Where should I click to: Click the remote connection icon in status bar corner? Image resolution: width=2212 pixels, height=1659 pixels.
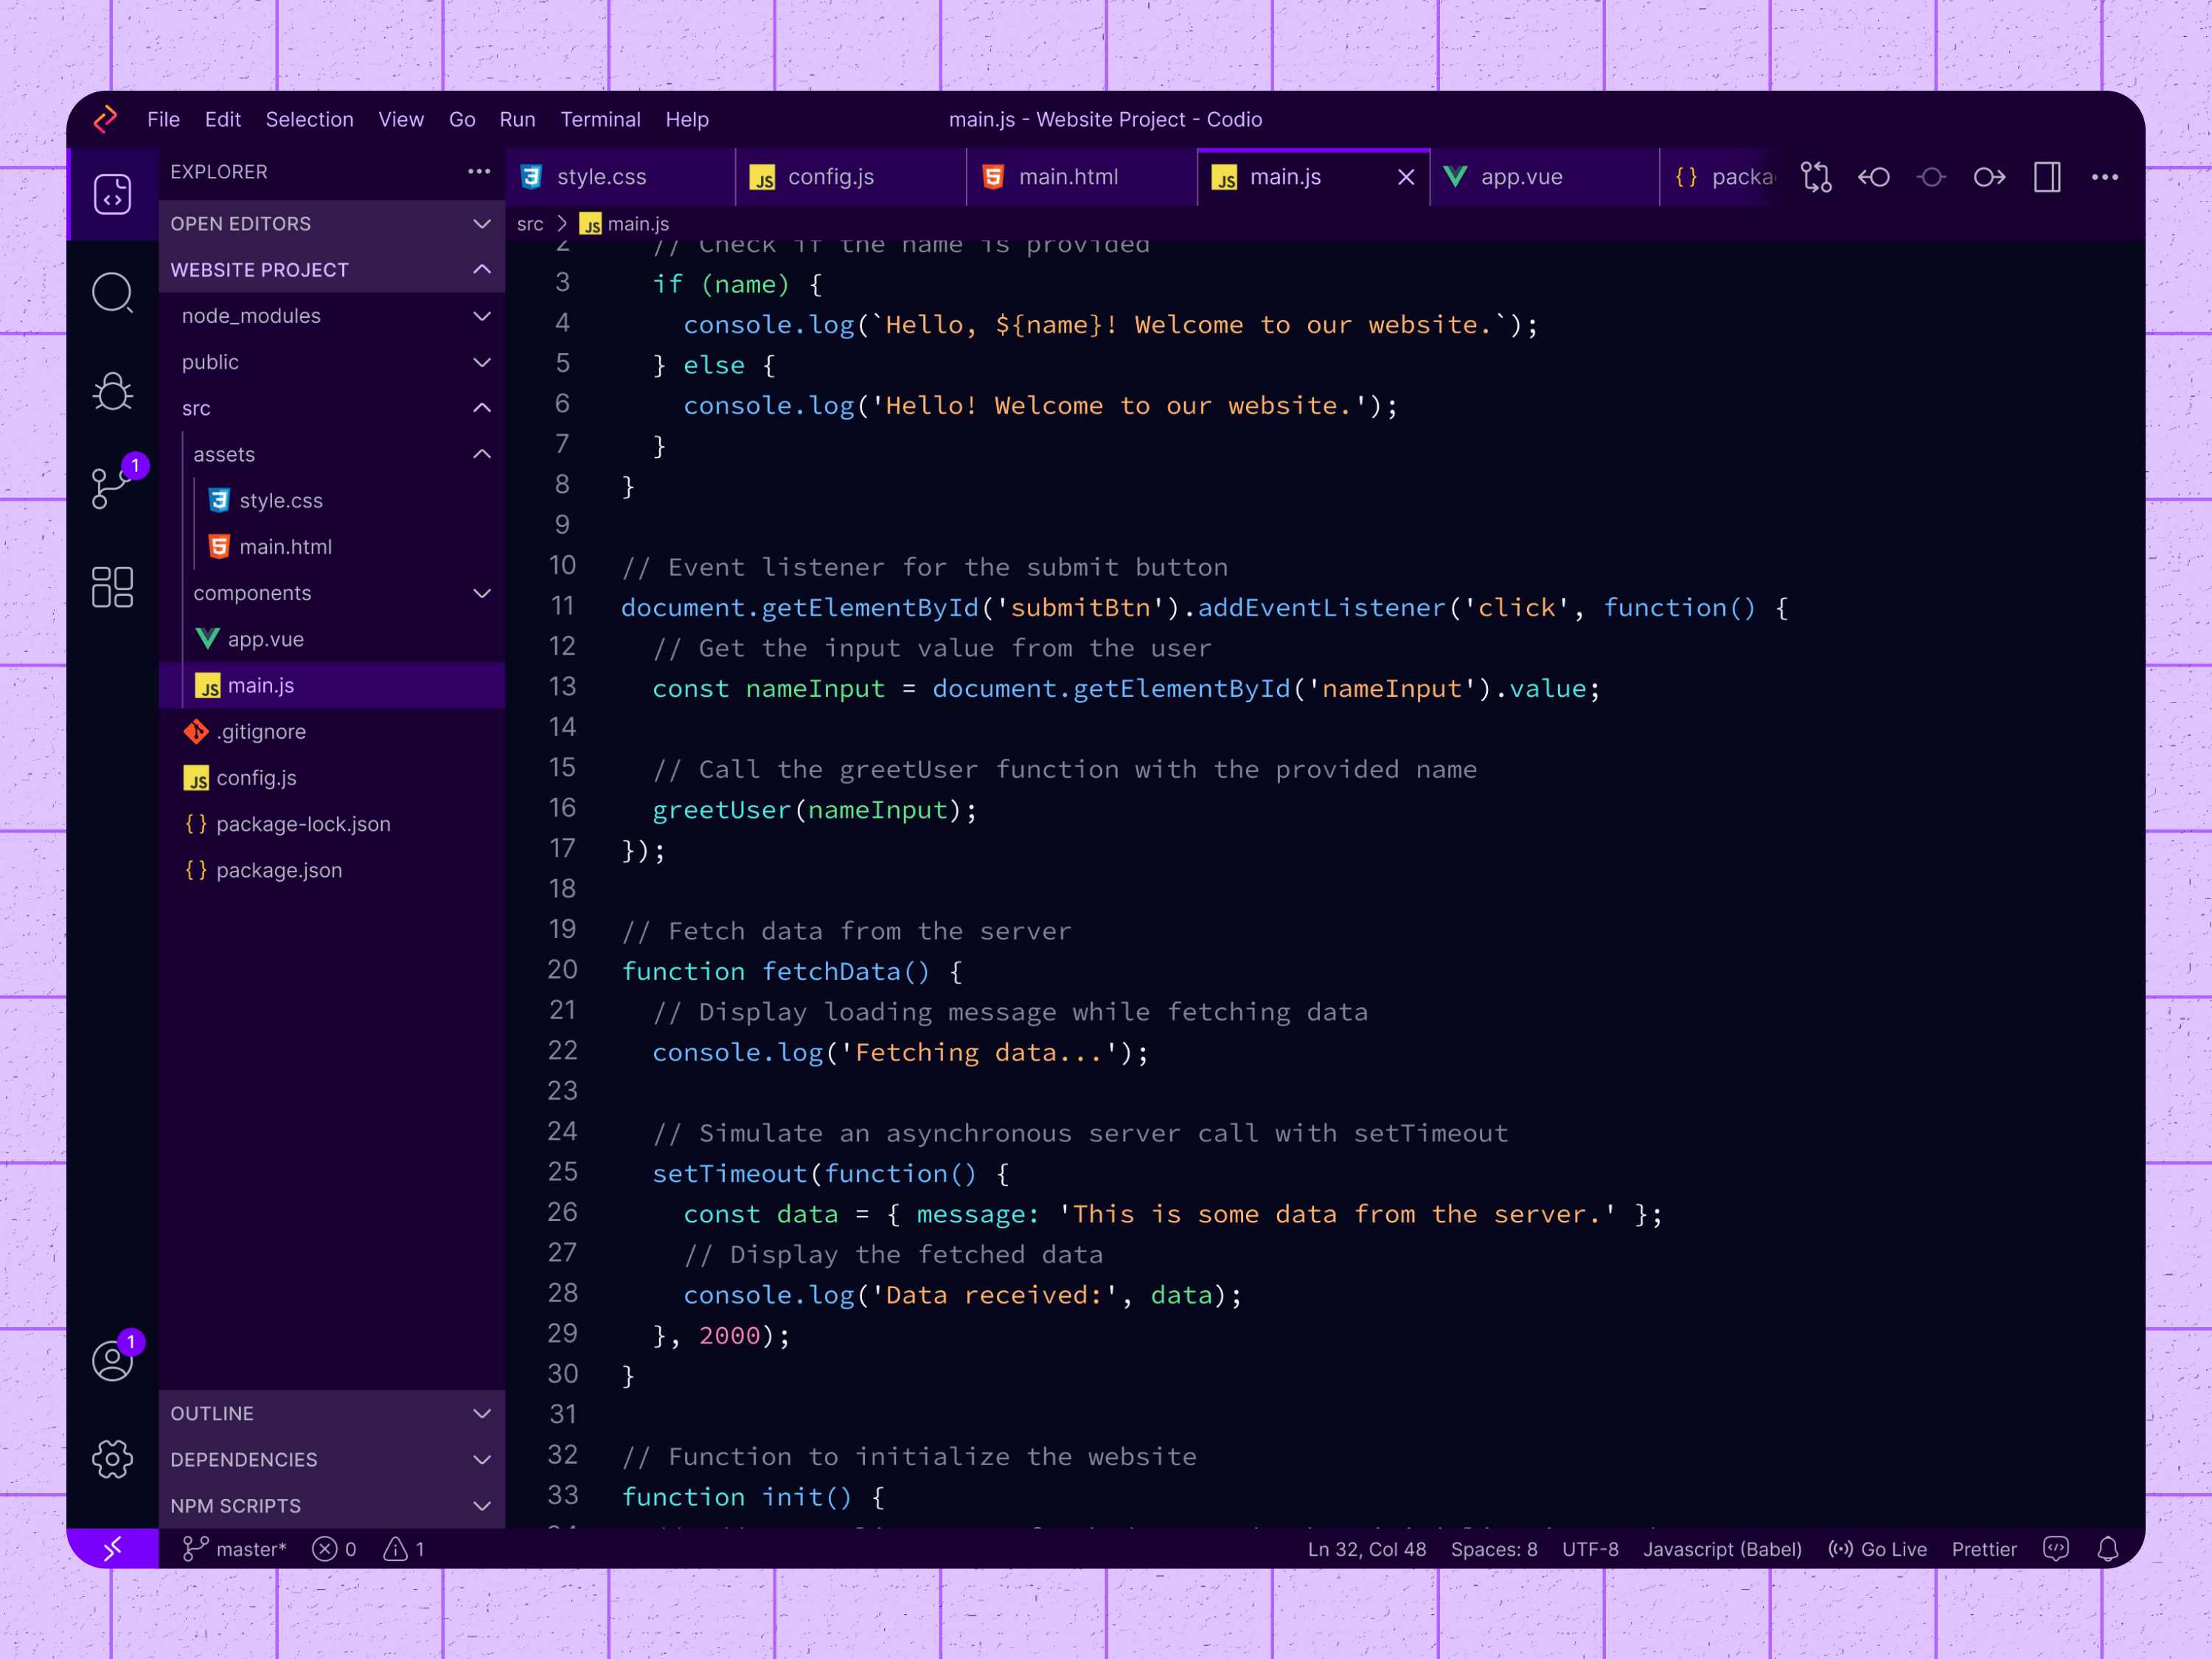point(112,1548)
